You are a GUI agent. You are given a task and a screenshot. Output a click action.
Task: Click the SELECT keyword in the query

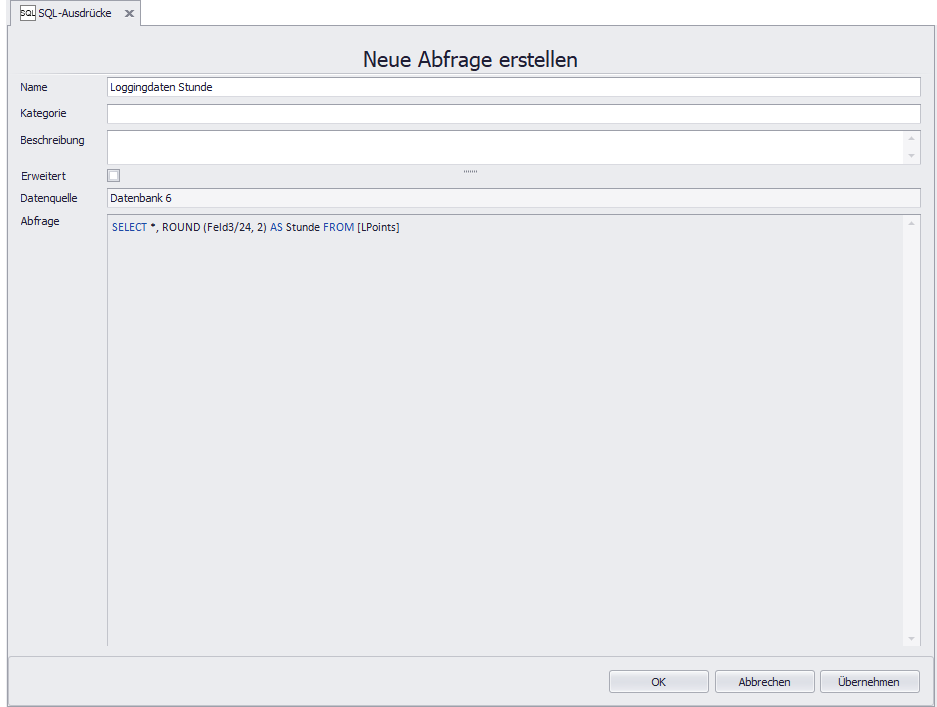tap(131, 227)
